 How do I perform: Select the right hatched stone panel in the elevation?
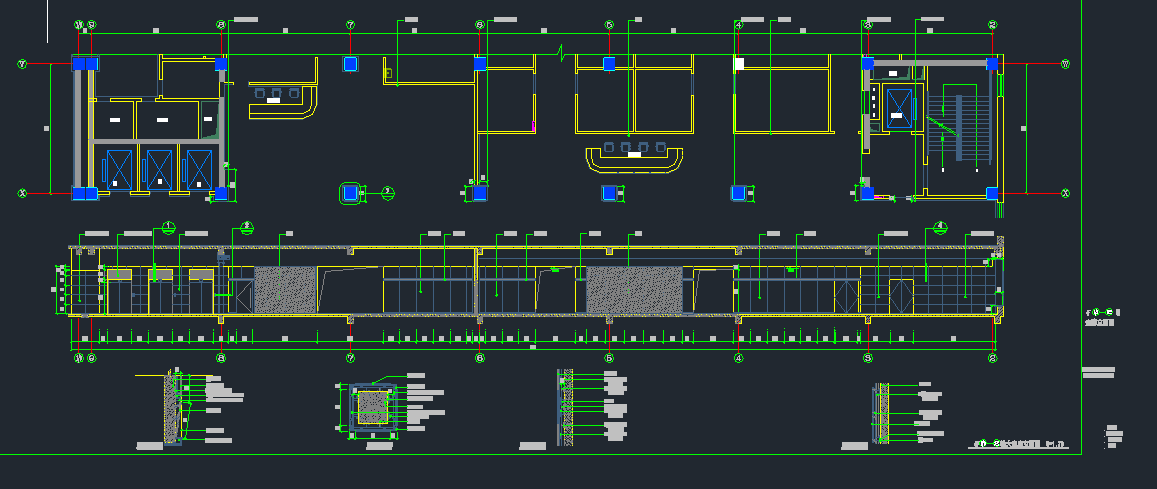[x=633, y=290]
